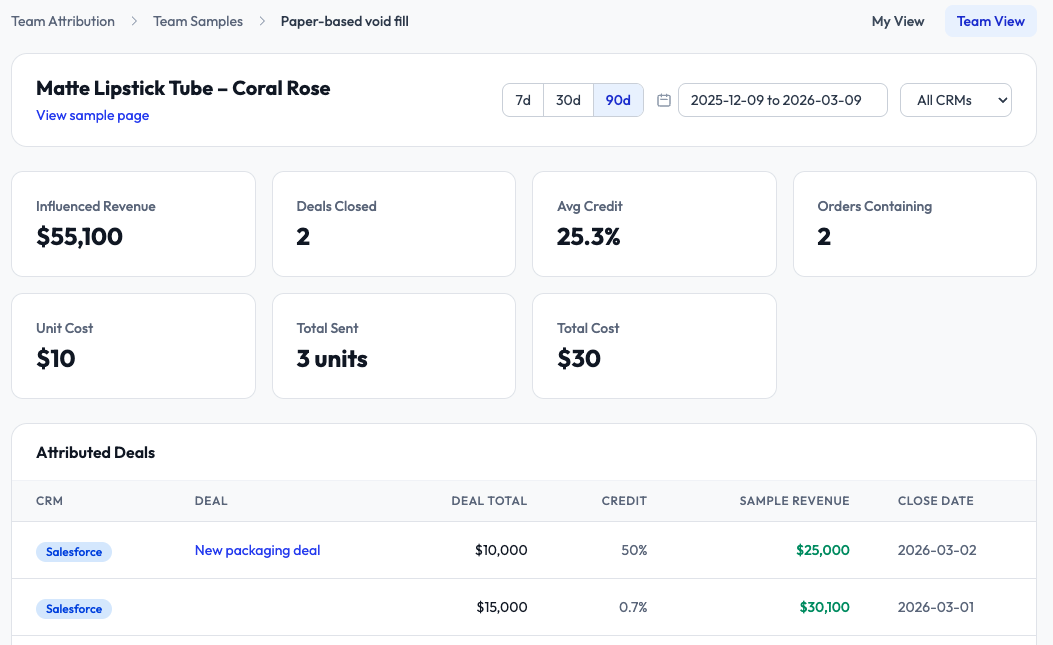Image resolution: width=1053 pixels, height=645 pixels.
Task: Go to Team Attribution breadcrumb
Action: pos(63,21)
